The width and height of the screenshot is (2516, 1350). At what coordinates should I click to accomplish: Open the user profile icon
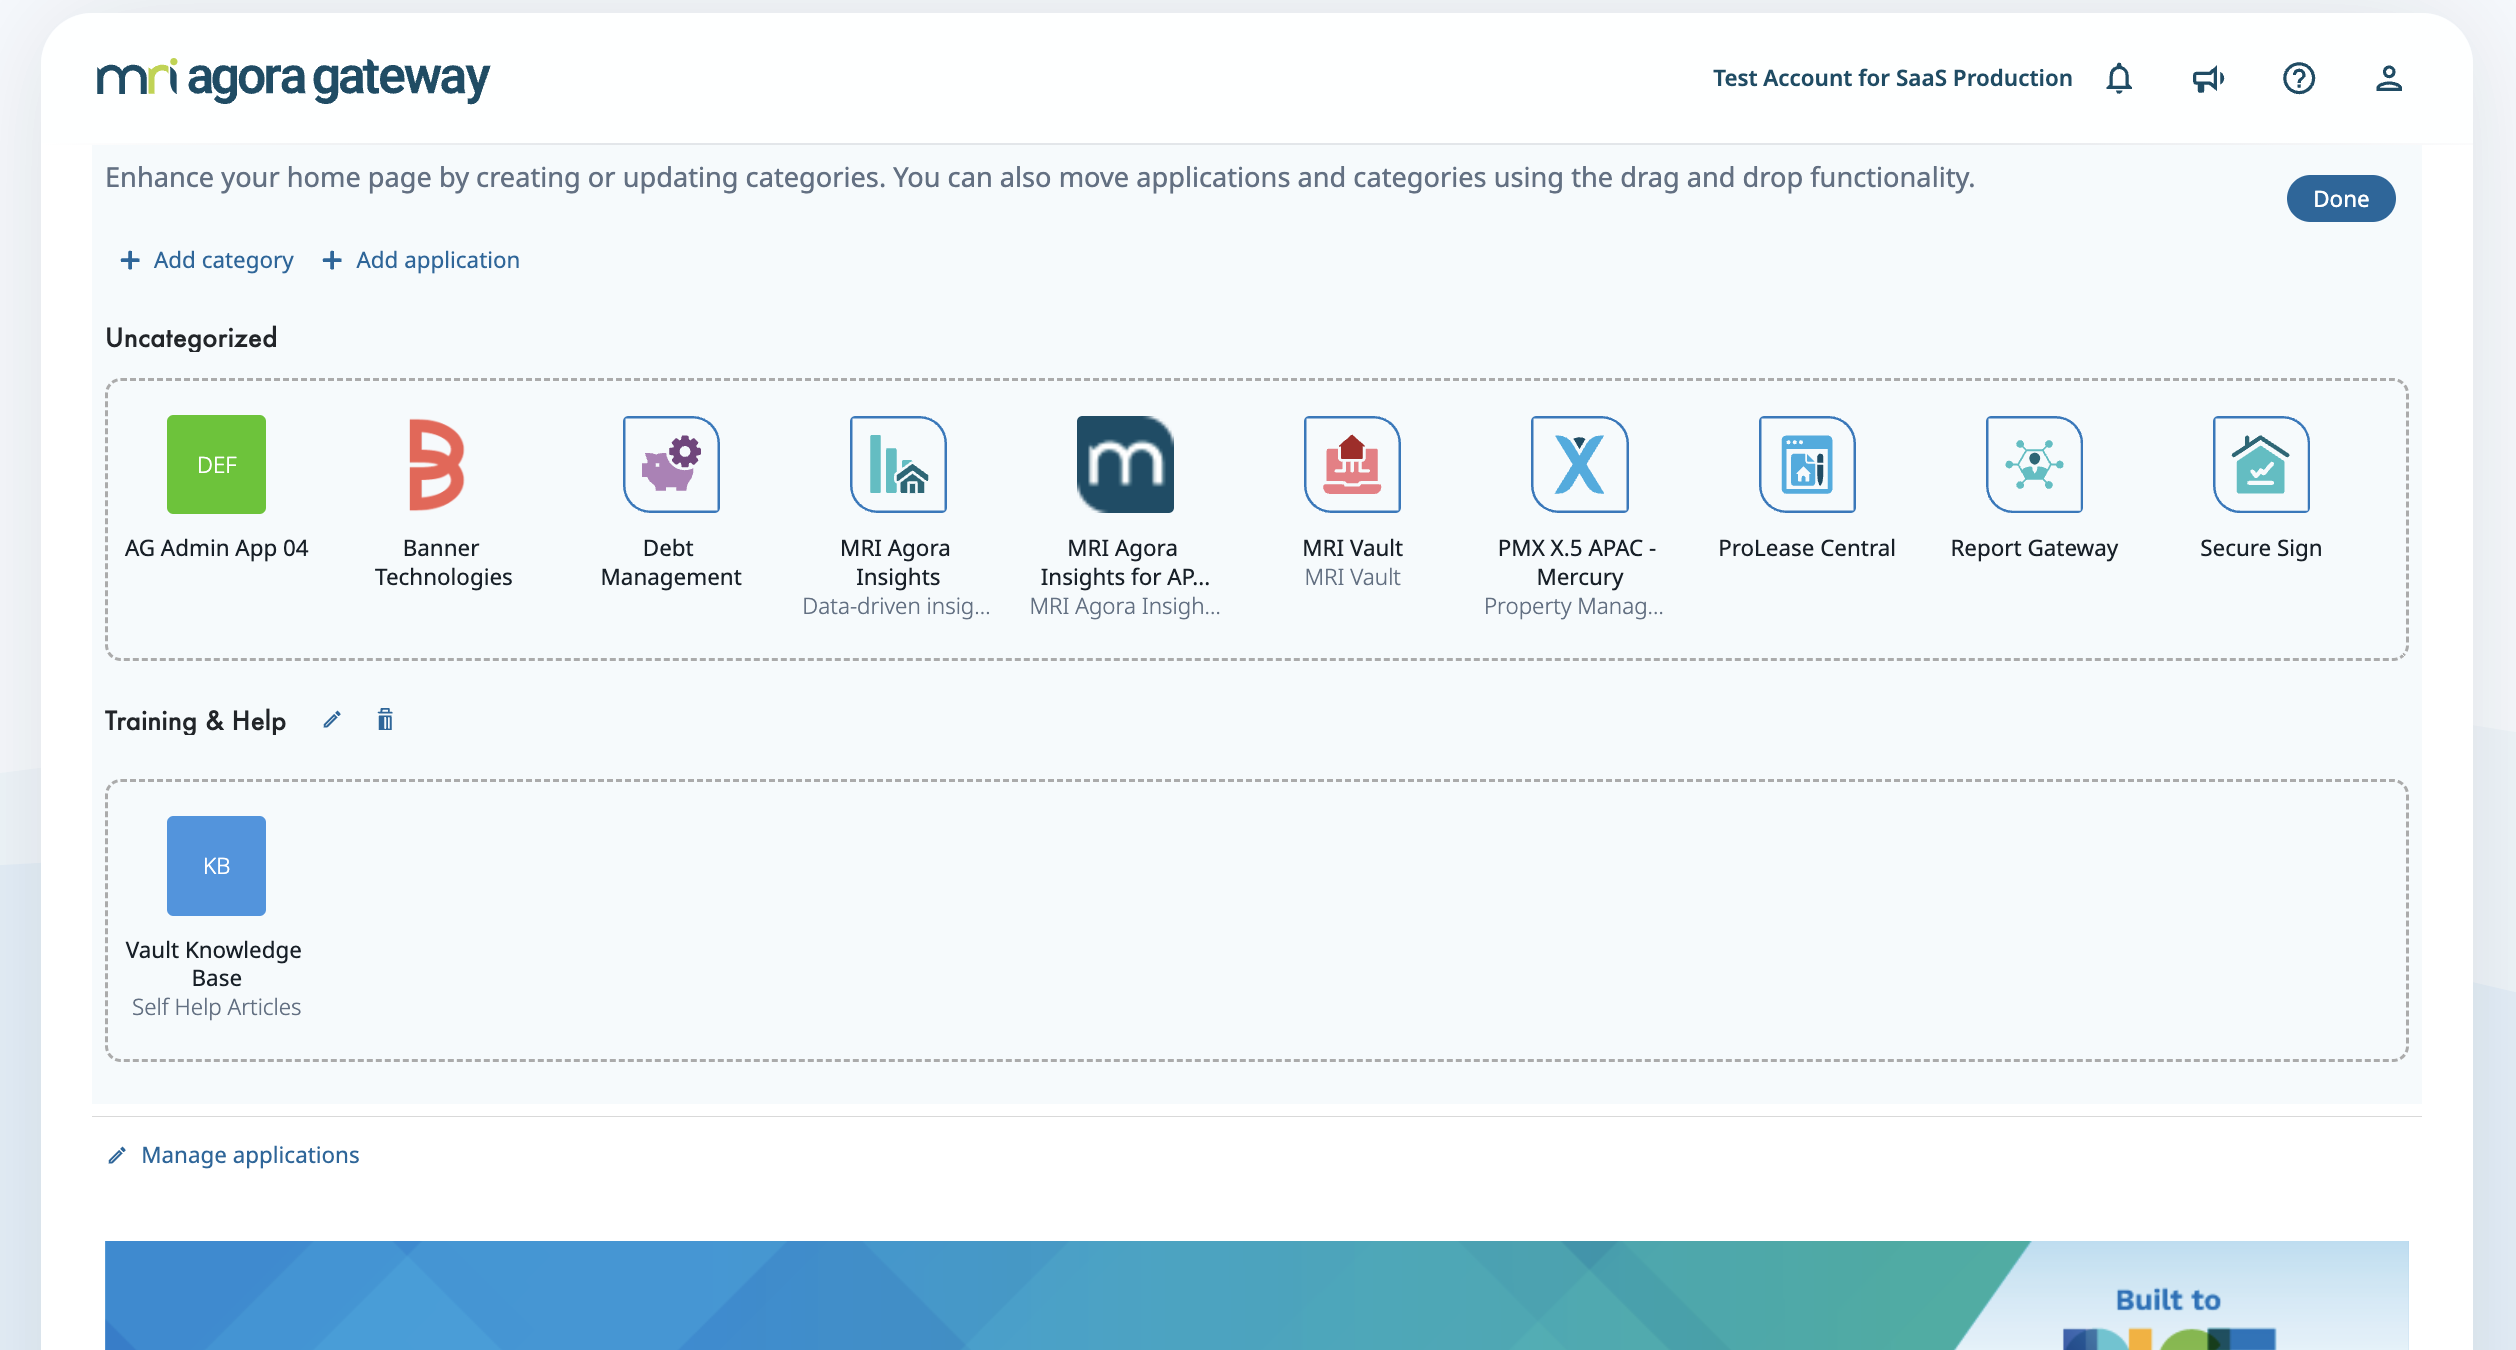(2389, 78)
